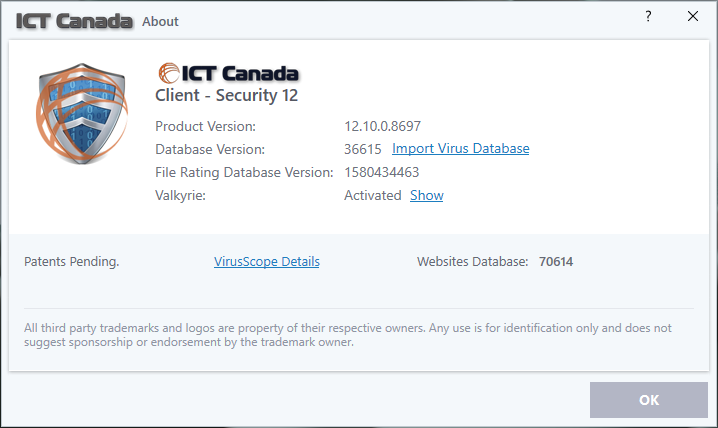The image size is (718, 428).
Task: Click the About title in the title bar
Action: (x=161, y=21)
